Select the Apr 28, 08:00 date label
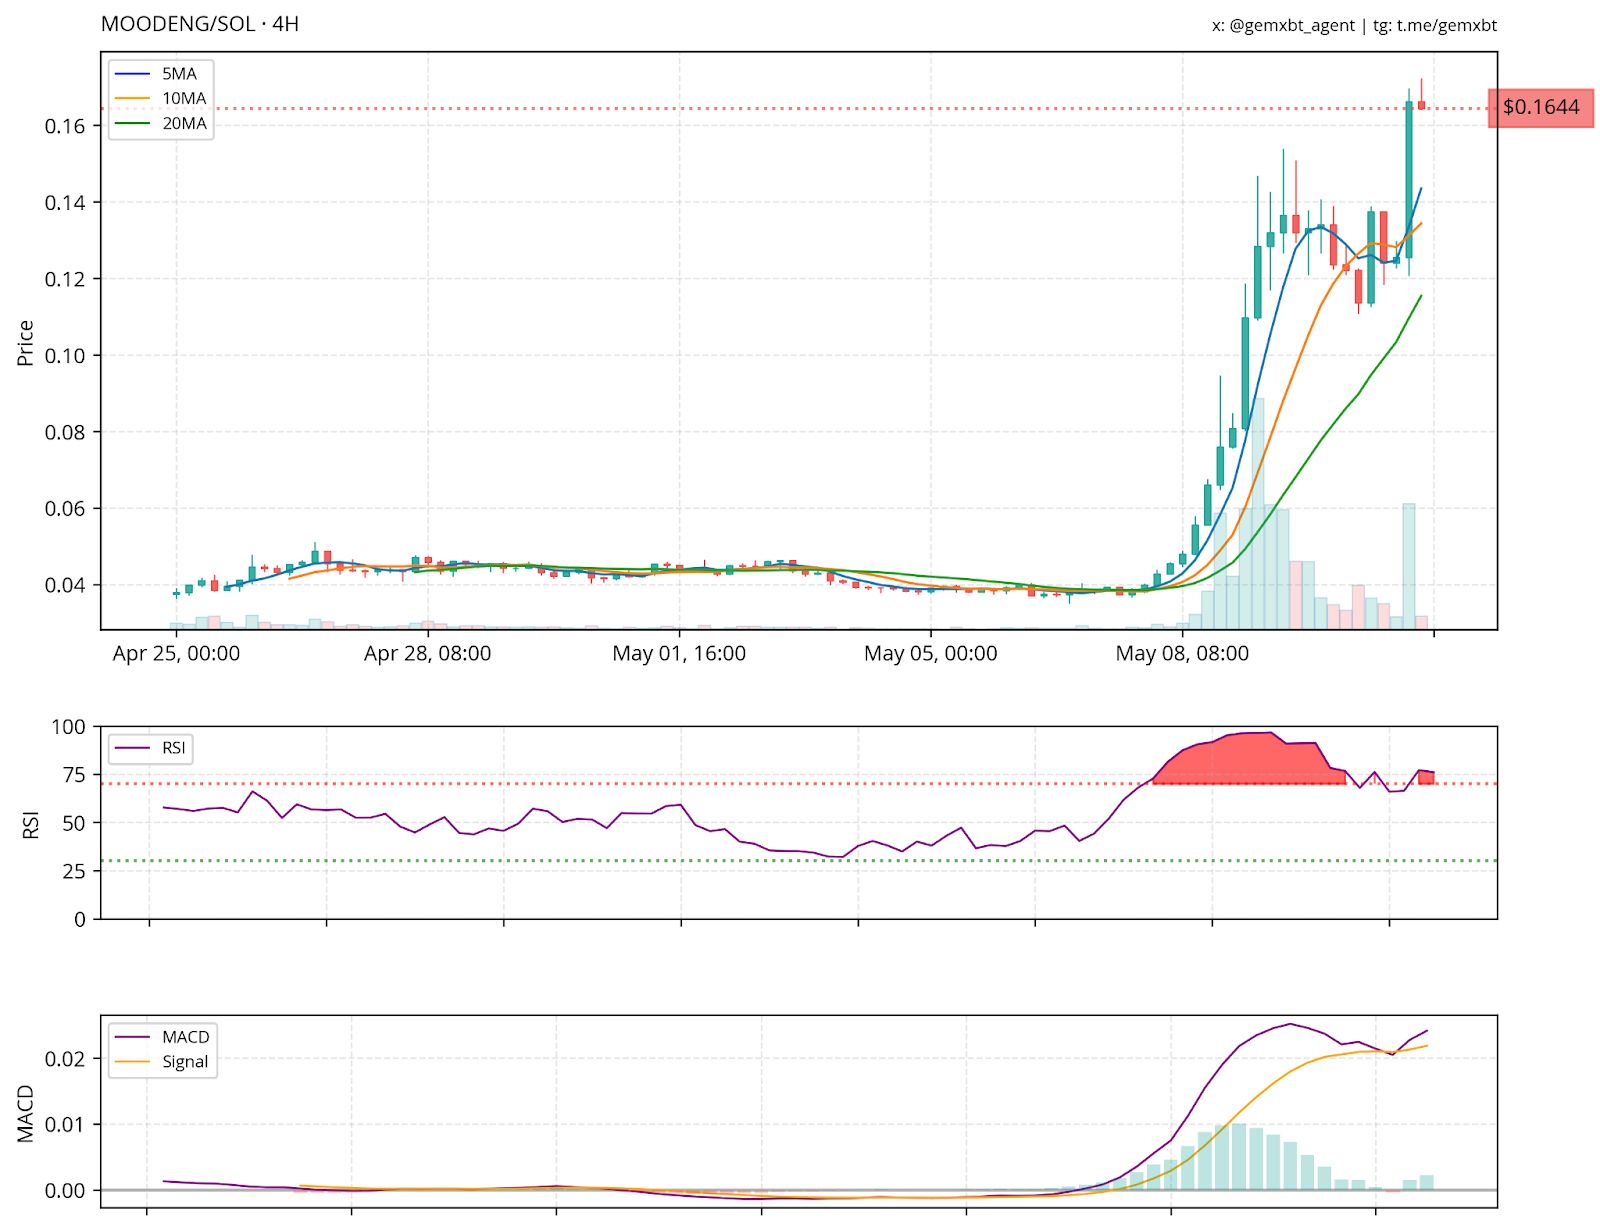The image size is (1600, 1230). click(427, 654)
